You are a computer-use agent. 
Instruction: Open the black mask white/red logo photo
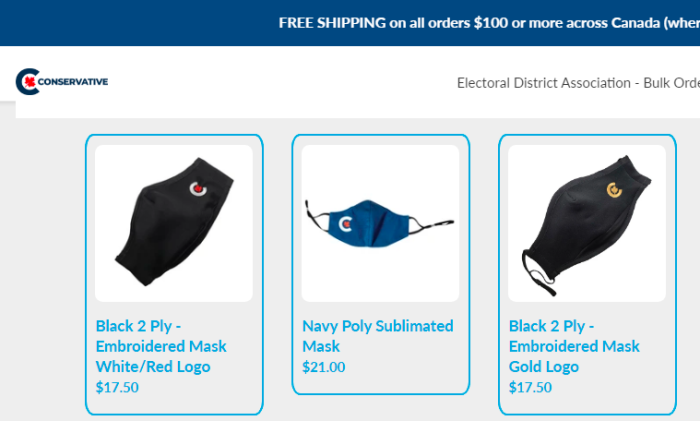click(174, 223)
